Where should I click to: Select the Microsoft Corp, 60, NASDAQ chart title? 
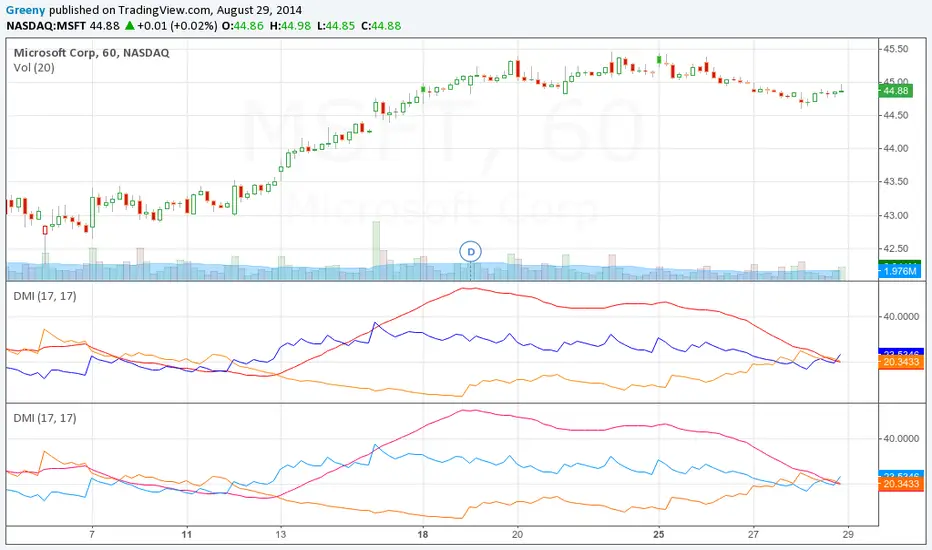(x=92, y=52)
